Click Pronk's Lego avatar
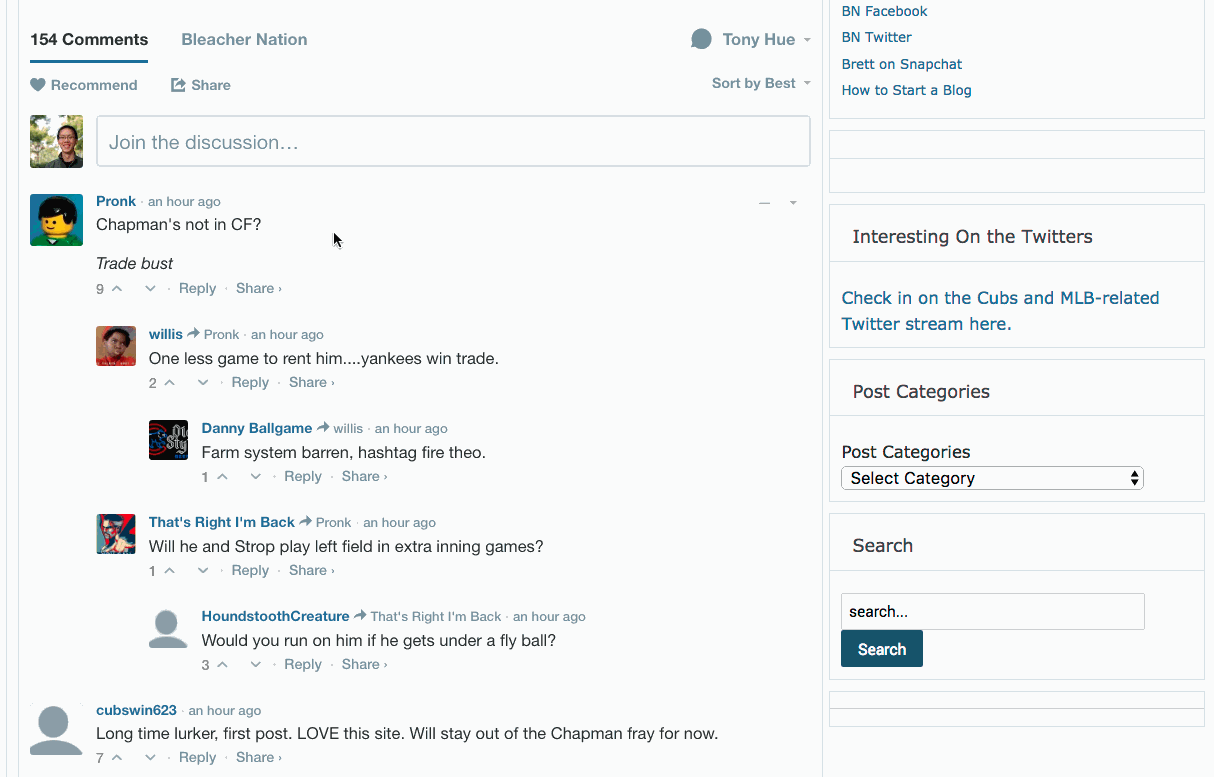Viewport: 1214px width, 777px height. point(56,219)
